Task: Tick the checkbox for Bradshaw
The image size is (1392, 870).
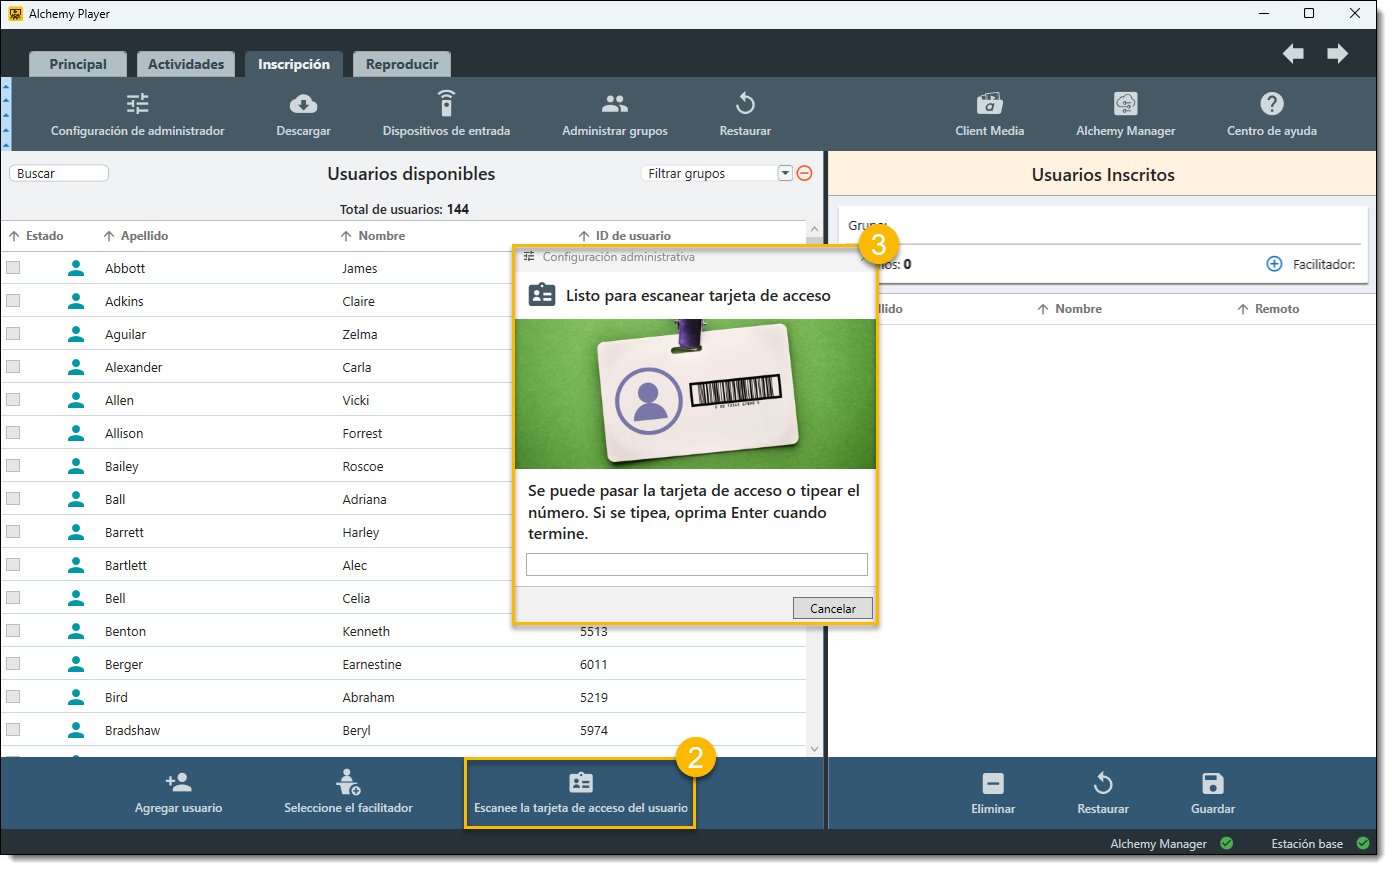Action: (13, 730)
